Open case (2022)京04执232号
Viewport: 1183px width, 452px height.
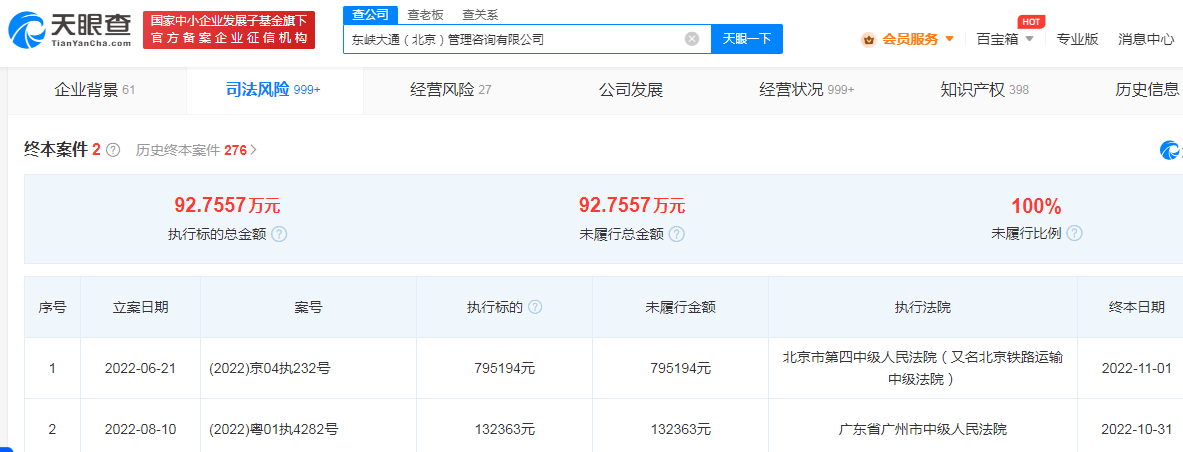[x=270, y=368]
